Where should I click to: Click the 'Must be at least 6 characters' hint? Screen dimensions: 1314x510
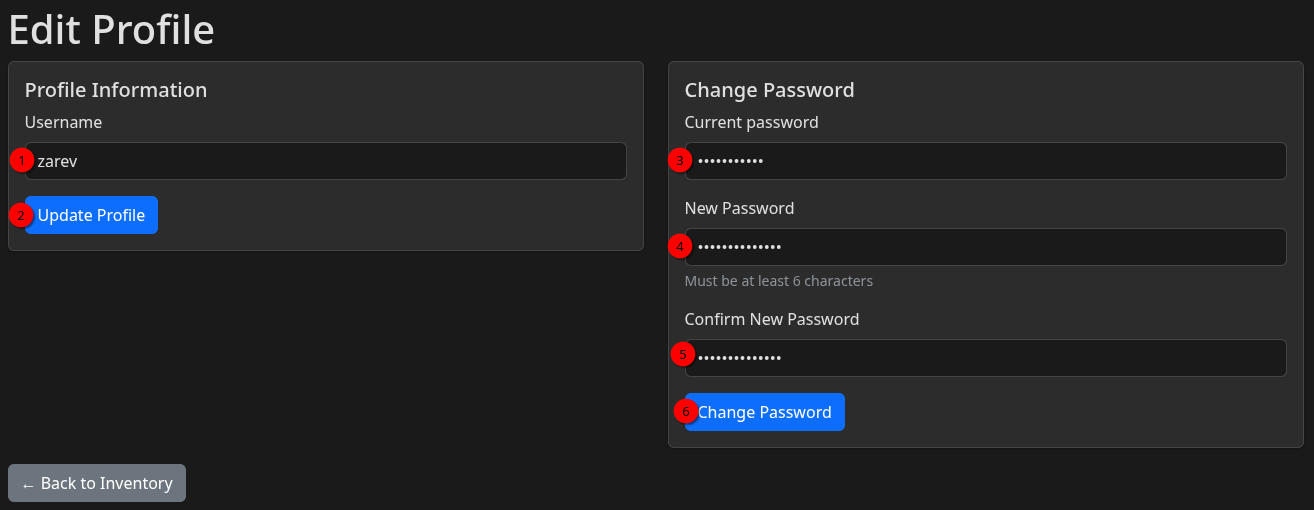779,281
